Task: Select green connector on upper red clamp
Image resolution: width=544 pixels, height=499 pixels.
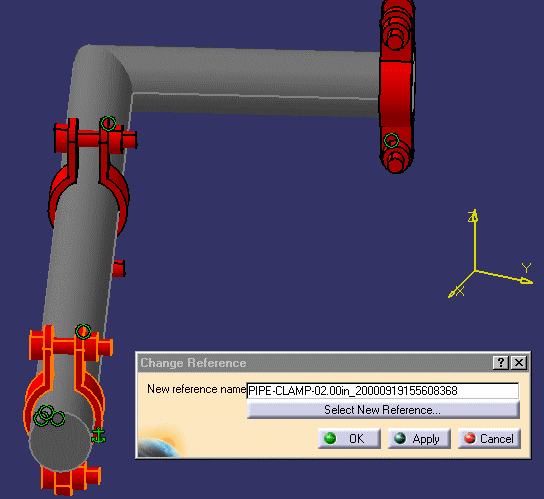Action: coord(108,123)
